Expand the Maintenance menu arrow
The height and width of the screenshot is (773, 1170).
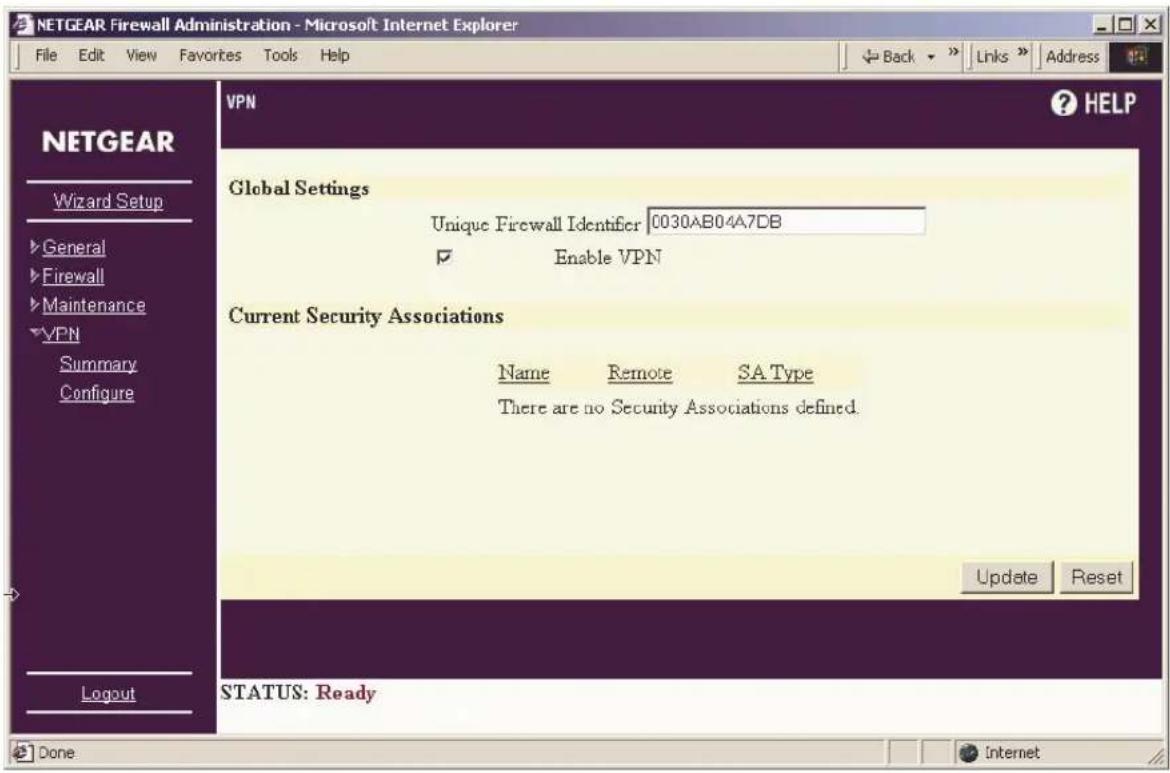pos(34,305)
